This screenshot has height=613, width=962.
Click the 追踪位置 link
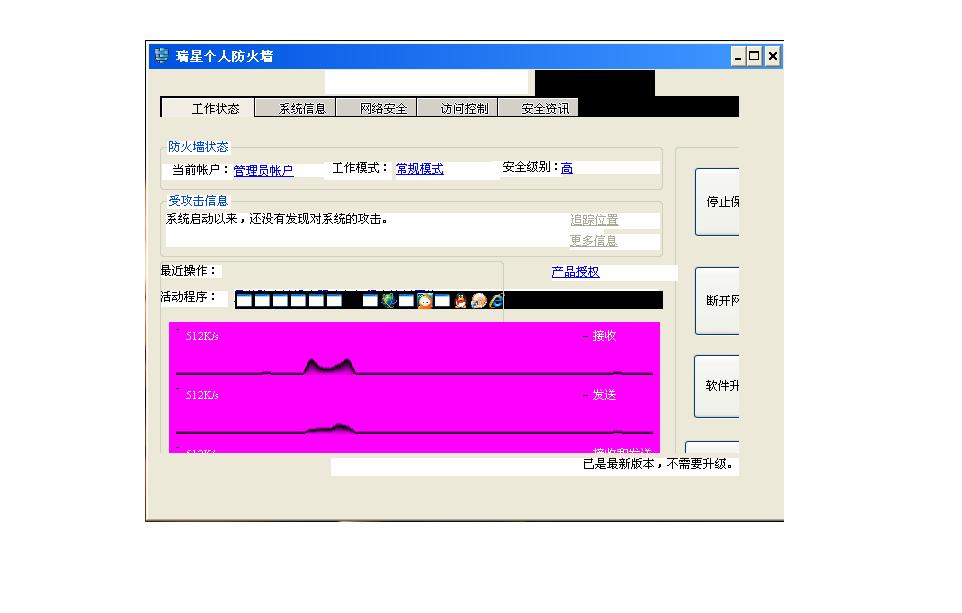point(594,220)
